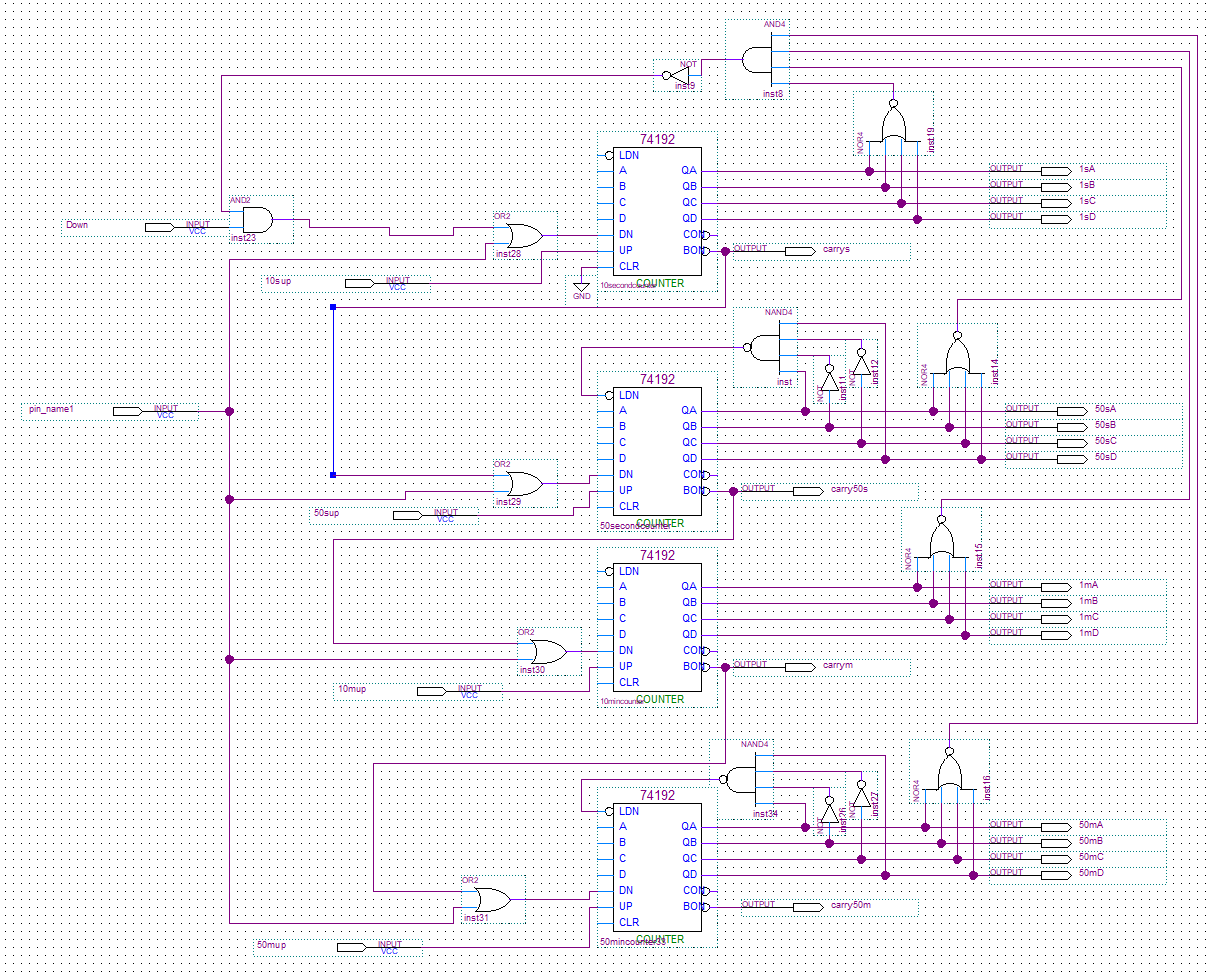The height and width of the screenshot is (977, 1212).
Task: Select the OR2 gate inst29
Action: coord(522,485)
